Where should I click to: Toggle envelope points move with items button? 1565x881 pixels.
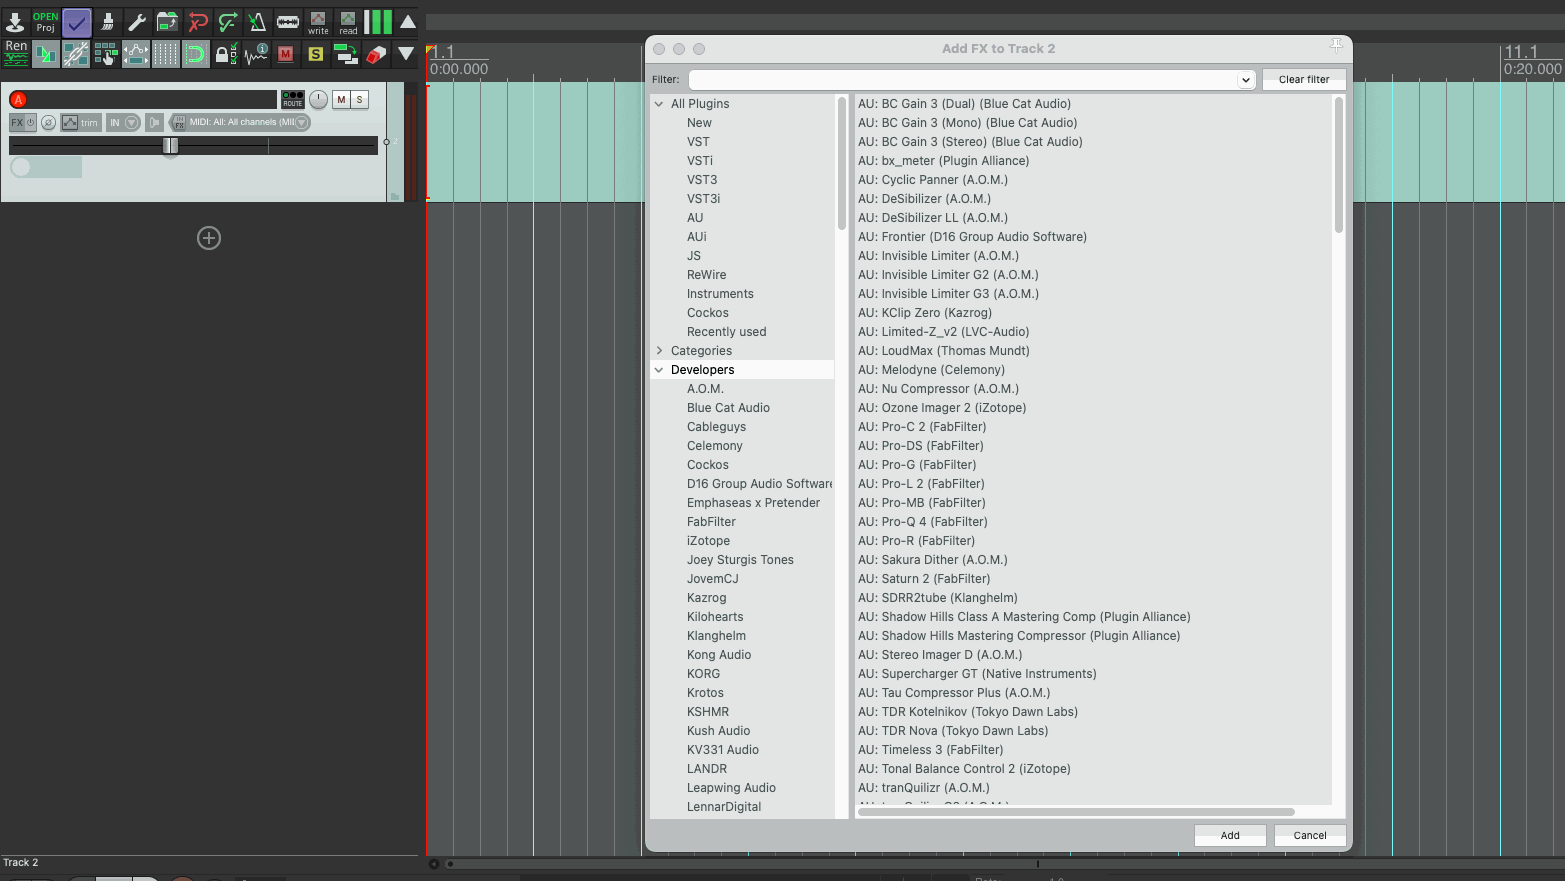pyautogui.click(x=136, y=53)
